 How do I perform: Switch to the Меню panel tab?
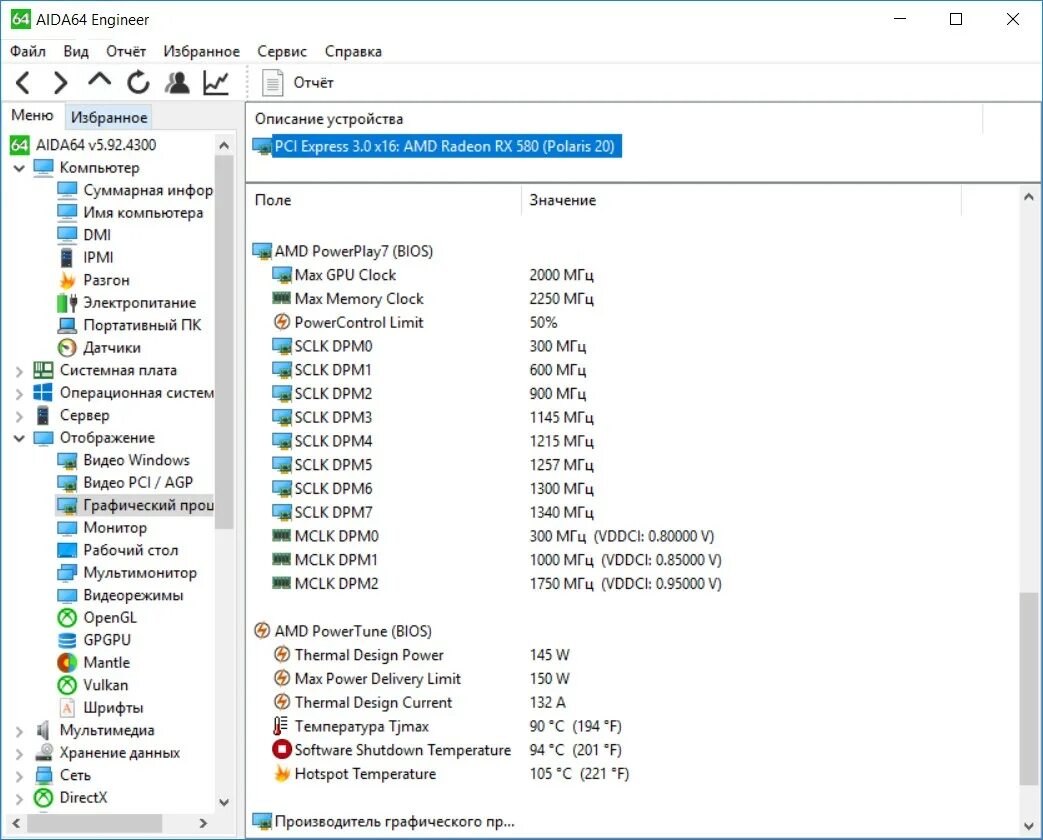tap(32, 115)
